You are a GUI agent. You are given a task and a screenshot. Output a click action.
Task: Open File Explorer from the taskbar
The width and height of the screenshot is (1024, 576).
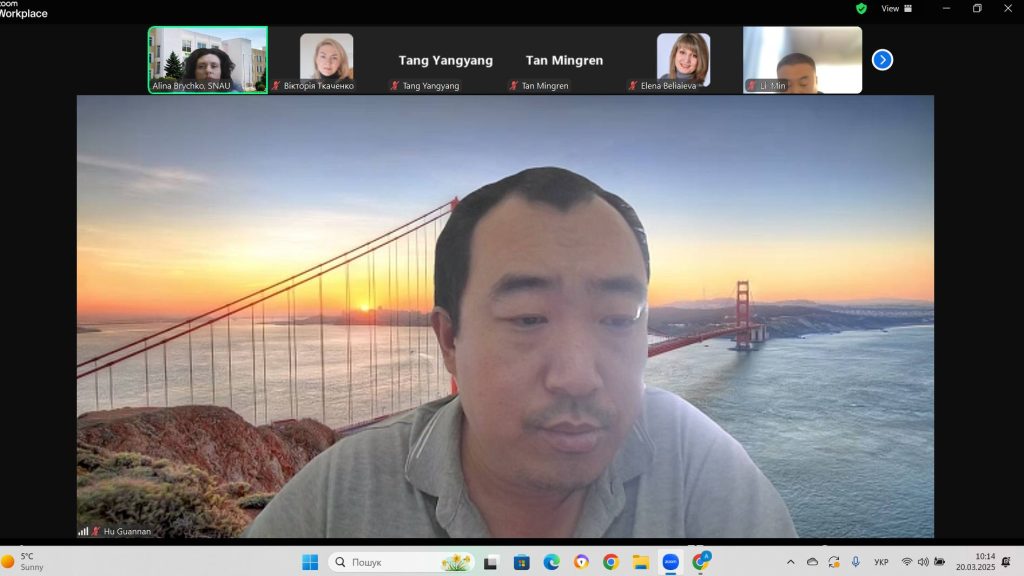coord(640,562)
